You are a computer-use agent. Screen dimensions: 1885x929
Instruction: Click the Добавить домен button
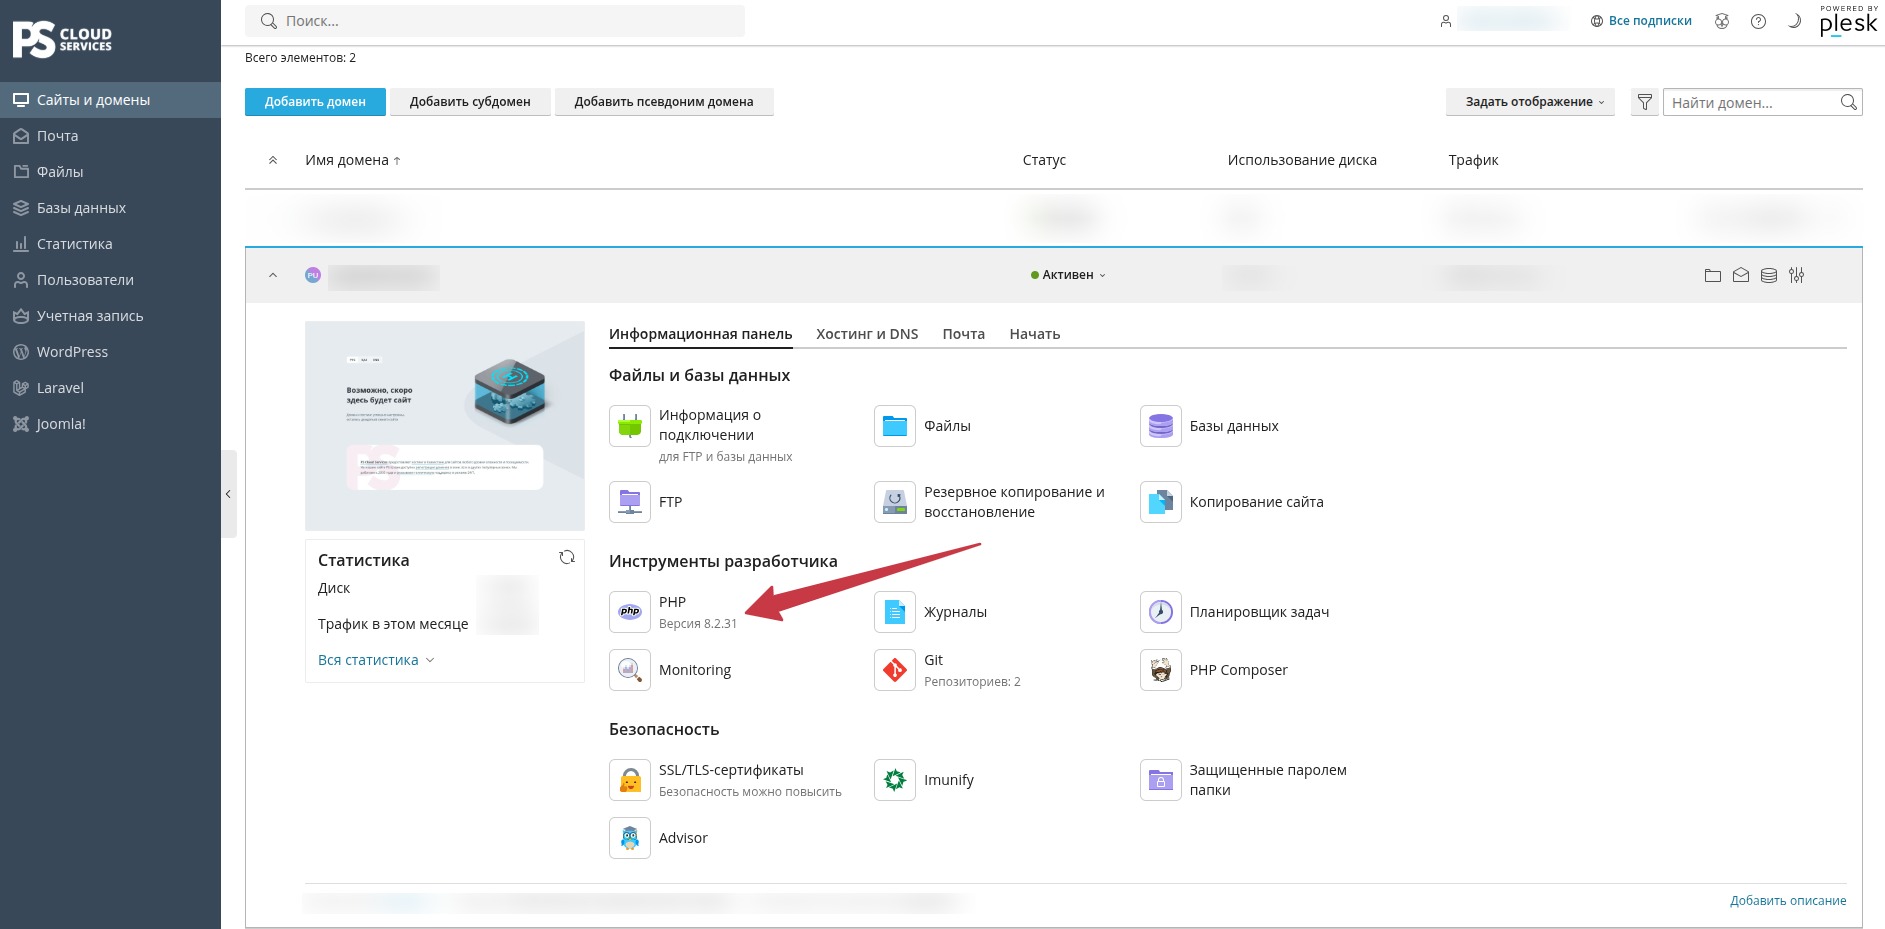tap(315, 102)
